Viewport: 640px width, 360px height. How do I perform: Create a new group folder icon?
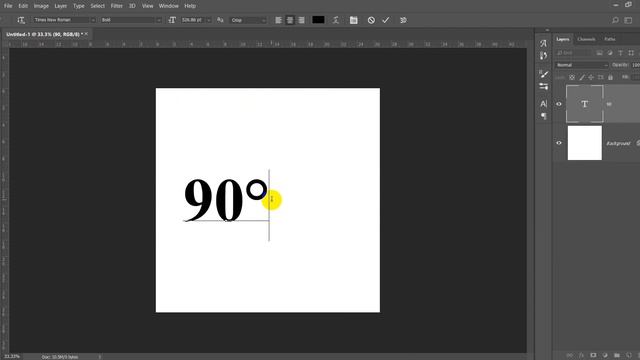coord(617,355)
